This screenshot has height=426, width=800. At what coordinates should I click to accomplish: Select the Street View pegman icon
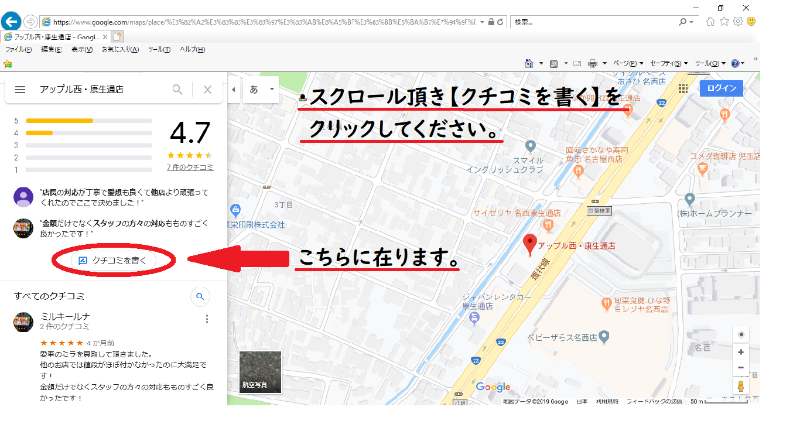click(x=740, y=386)
